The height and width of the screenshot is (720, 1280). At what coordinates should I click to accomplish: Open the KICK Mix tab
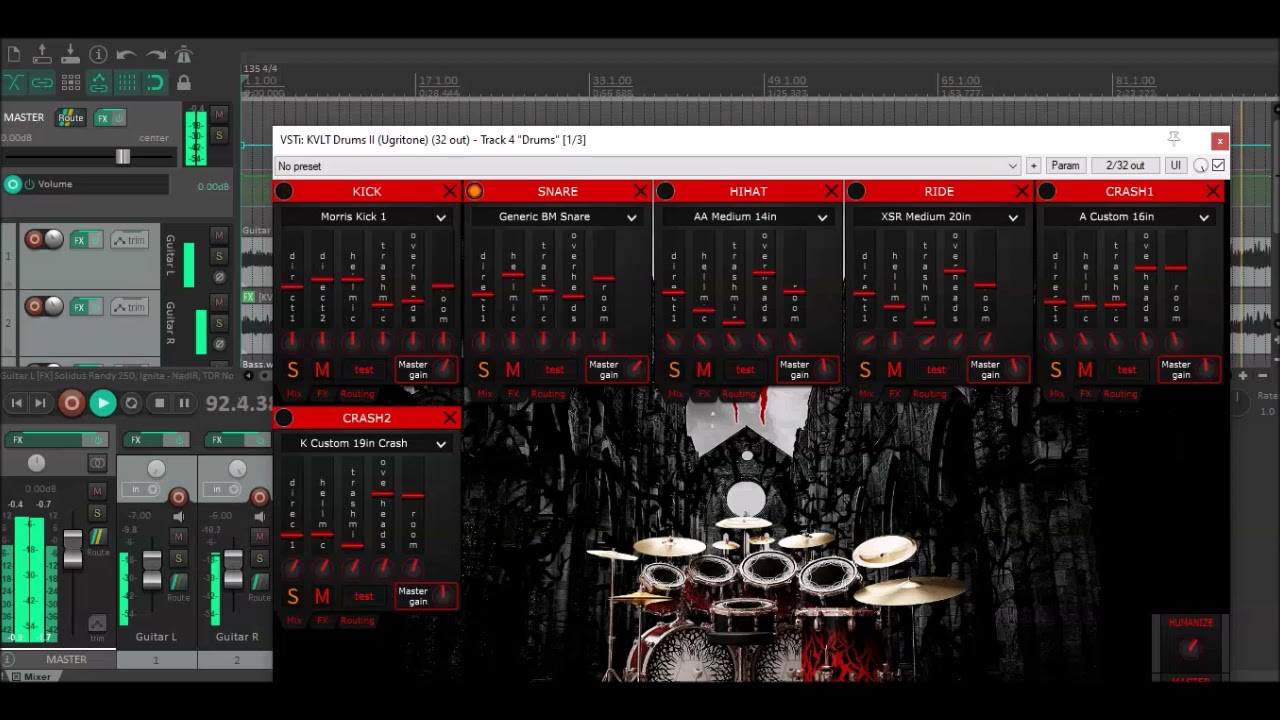point(294,394)
